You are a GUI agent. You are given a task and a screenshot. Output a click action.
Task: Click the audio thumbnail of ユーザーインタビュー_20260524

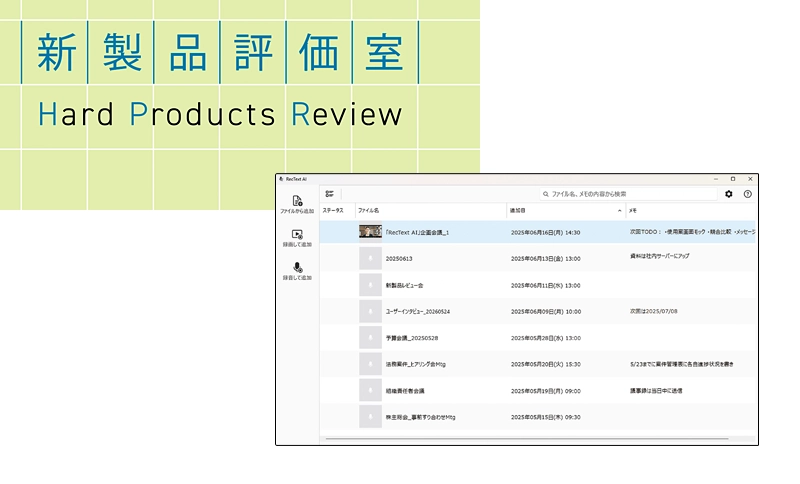pos(370,311)
